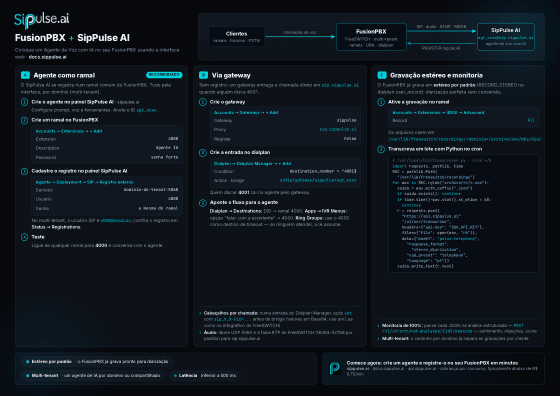Screen dimensions: 560x396
Task: Click the SipPulse AI box in diagram
Action: click(x=506, y=37)
